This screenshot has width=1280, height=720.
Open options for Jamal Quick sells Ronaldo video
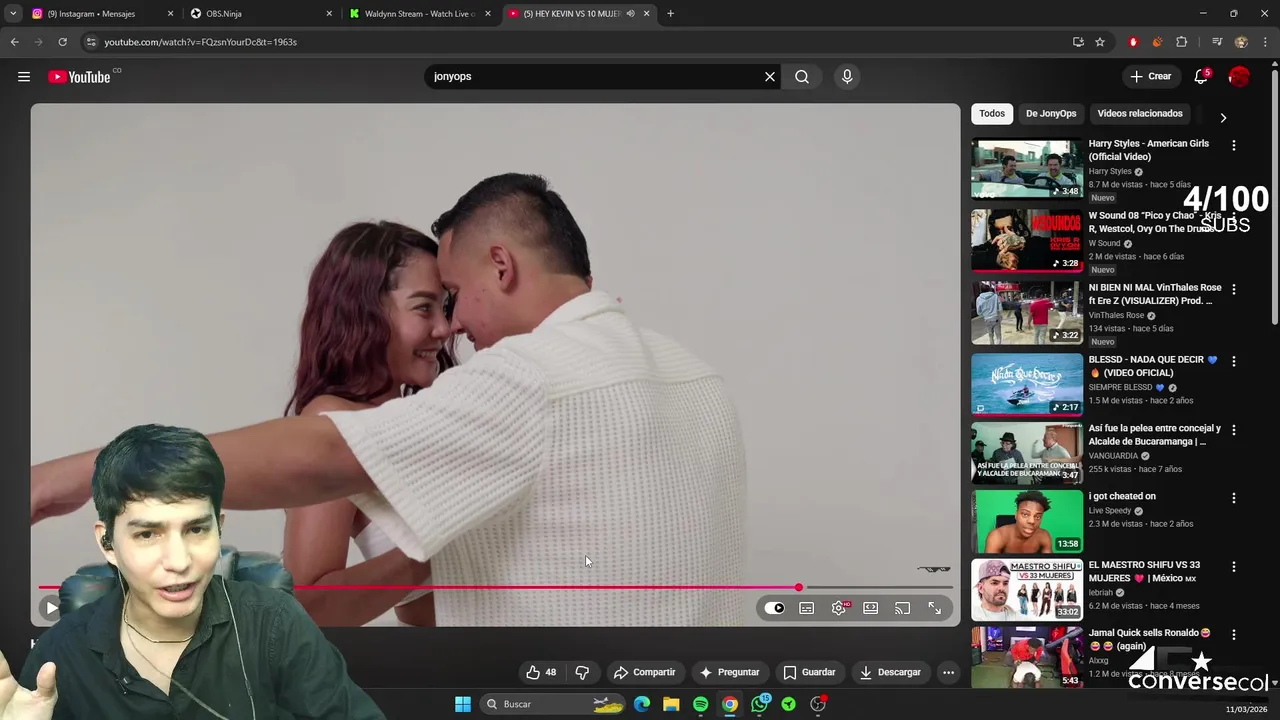click(1234, 635)
